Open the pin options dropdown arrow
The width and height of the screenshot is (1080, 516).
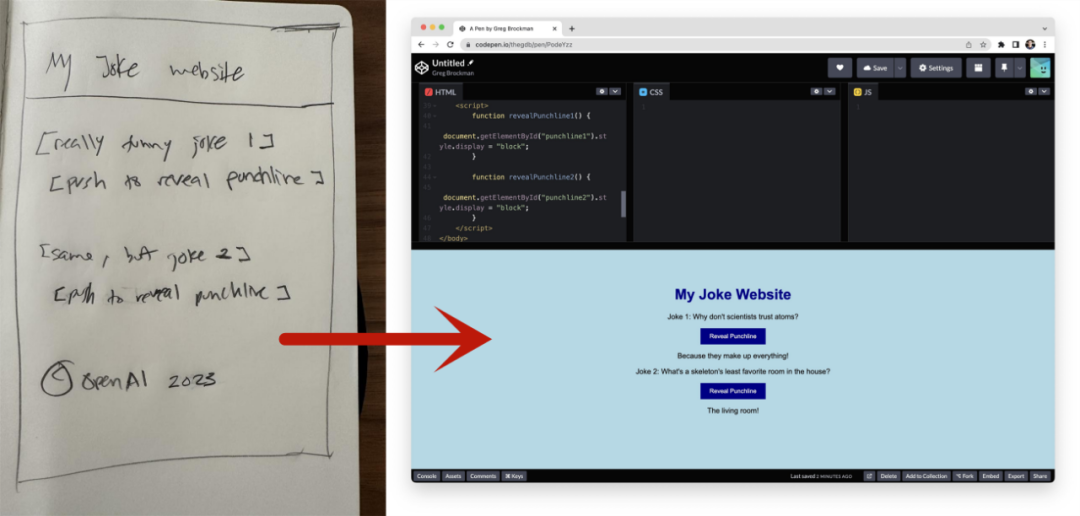[1020, 68]
